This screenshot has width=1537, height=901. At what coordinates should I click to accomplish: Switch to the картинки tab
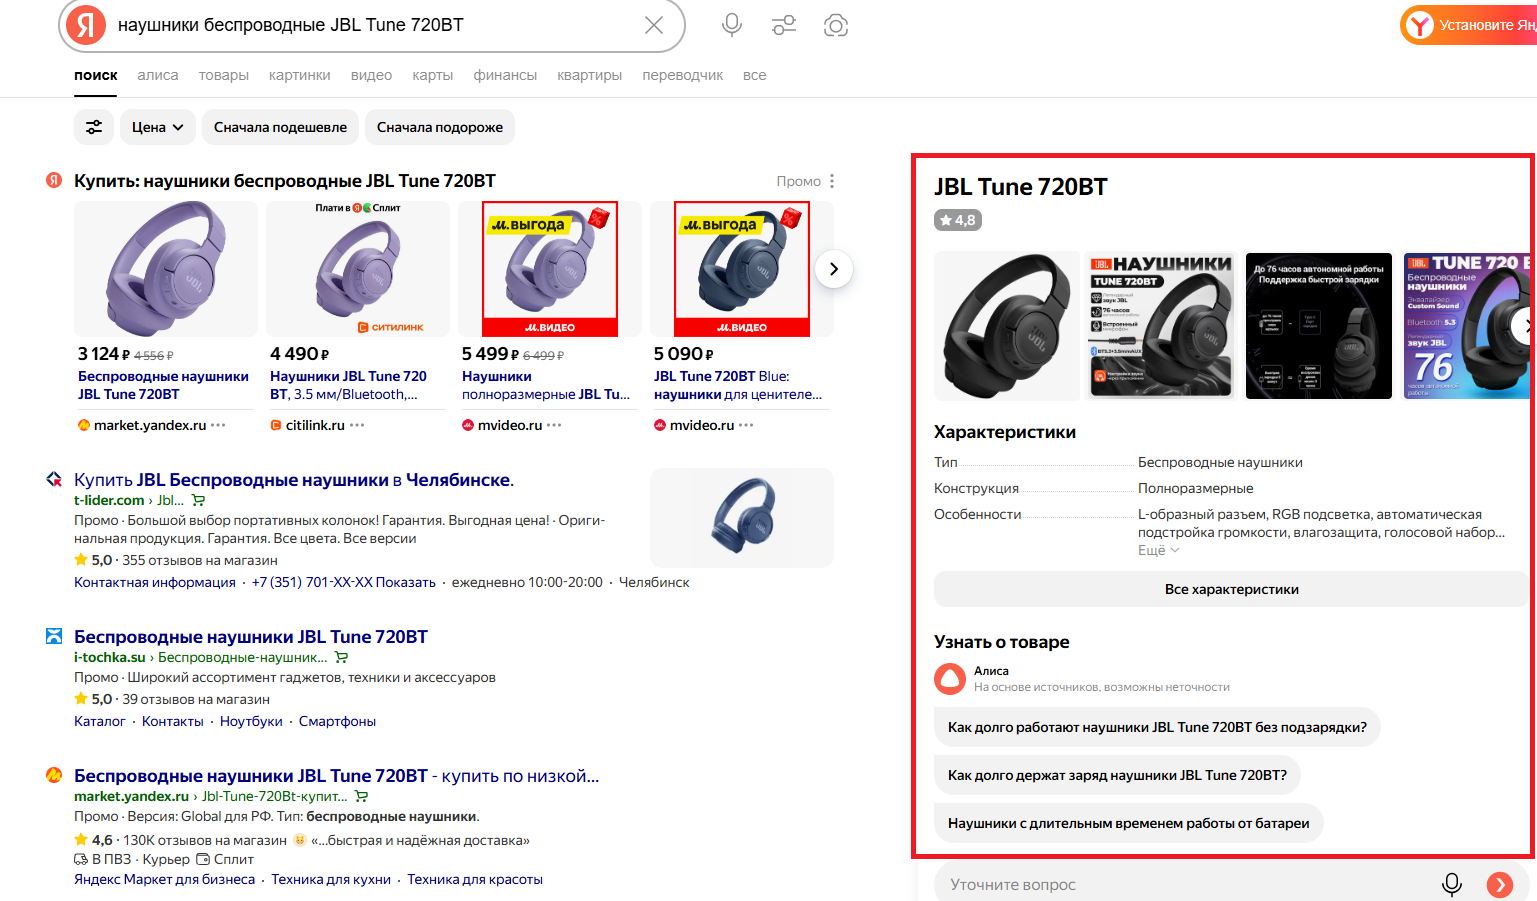pyautogui.click(x=299, y=75)
